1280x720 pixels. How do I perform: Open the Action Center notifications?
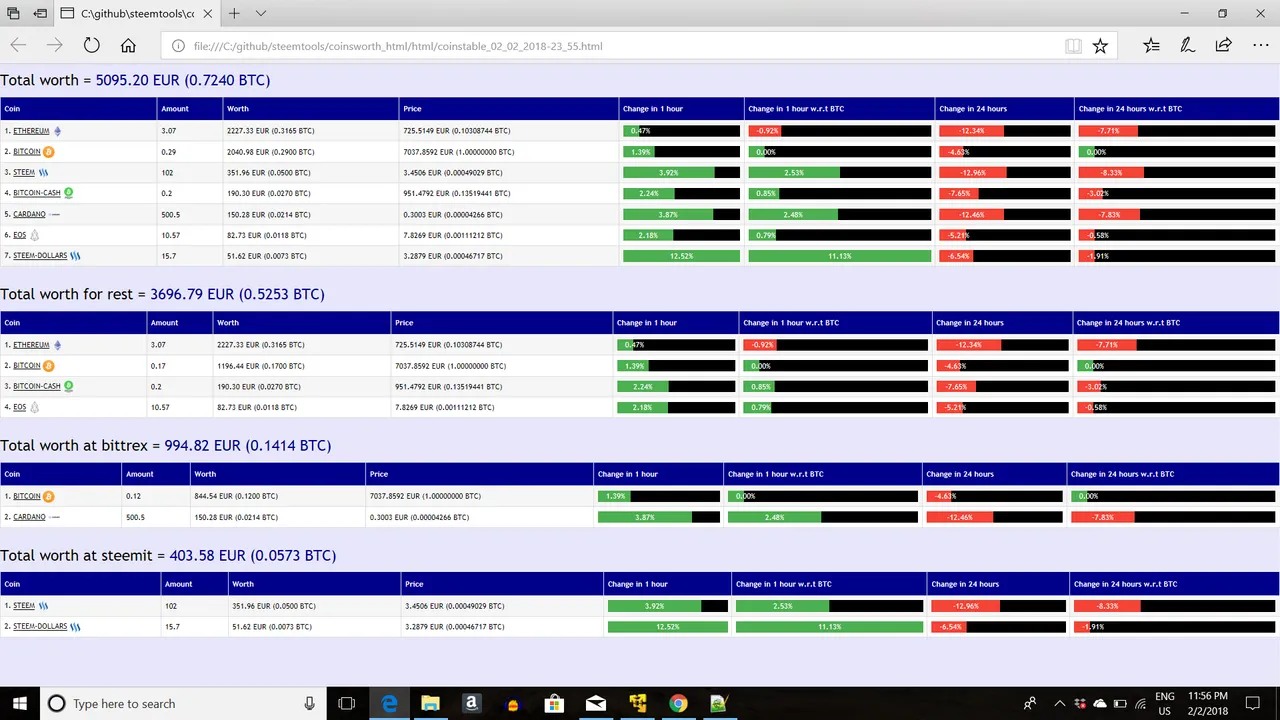pos(1253,703)
